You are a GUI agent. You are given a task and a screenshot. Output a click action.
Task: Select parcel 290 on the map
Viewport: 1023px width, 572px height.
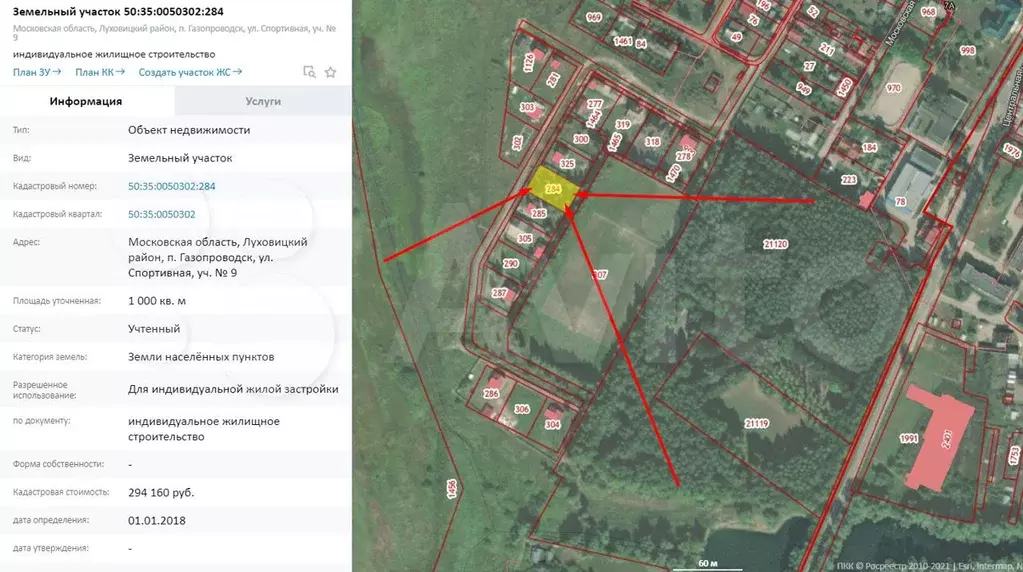[x=510, y=264]
